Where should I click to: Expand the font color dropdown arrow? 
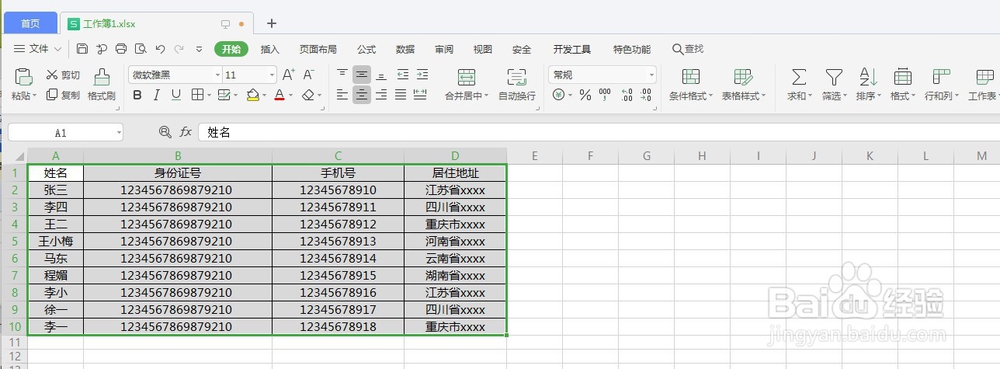290,96
